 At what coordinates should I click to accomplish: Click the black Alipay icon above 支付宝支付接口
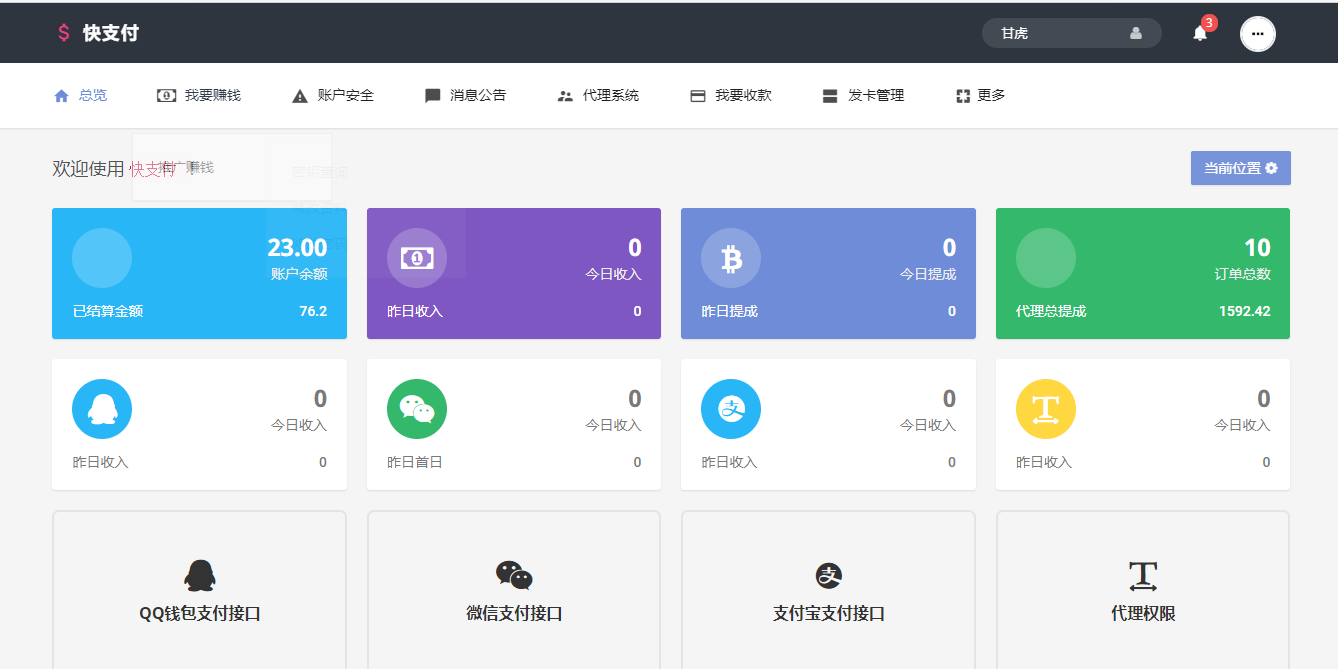[x=829, y=575]
